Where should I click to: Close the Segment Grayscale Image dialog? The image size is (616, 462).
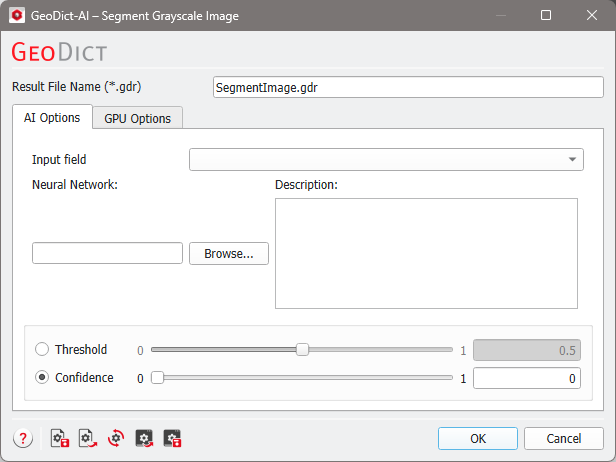tap(592, 15)
